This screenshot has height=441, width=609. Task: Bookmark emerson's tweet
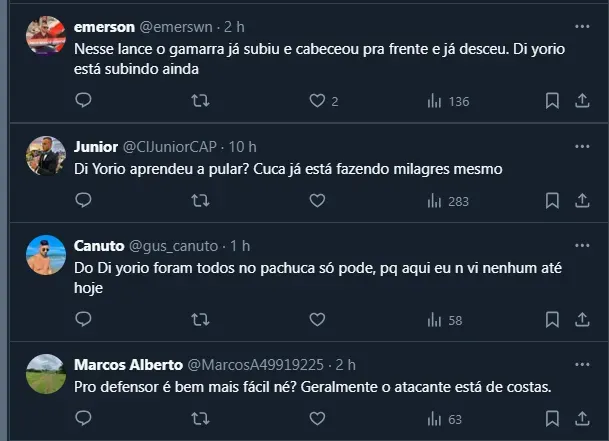click(552, 100)
